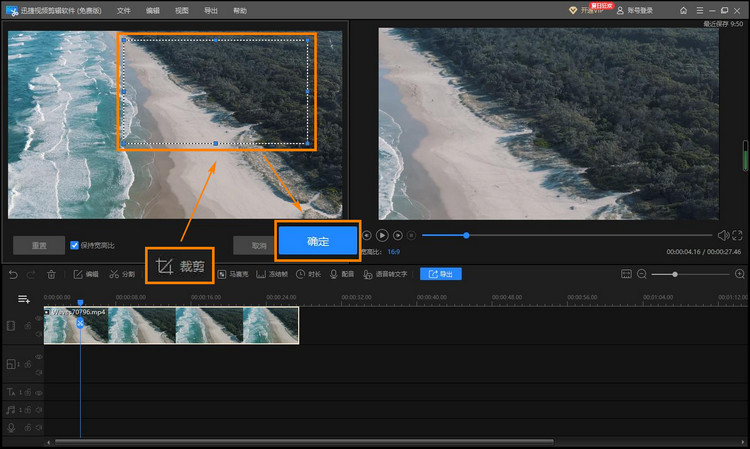Viewport: 750px width, 449px height.
Task: Lock the voiceover track
Action: pos(28,427)
